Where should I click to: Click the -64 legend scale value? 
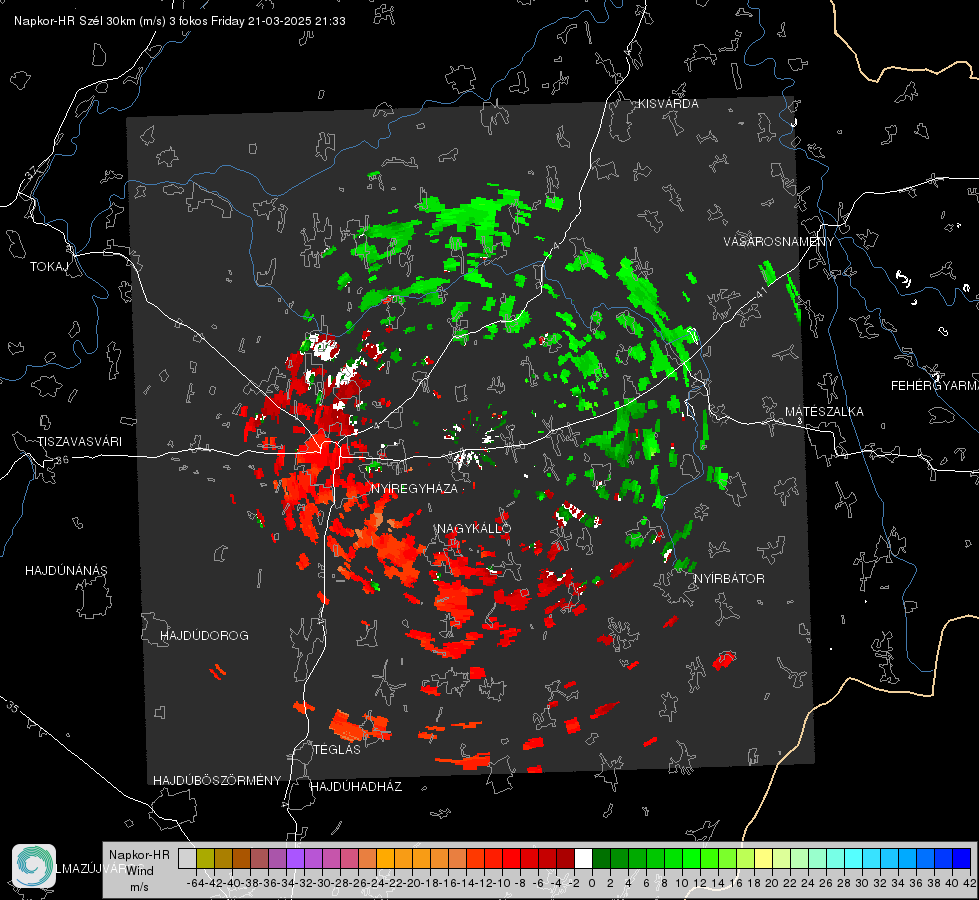coord(196,883)
